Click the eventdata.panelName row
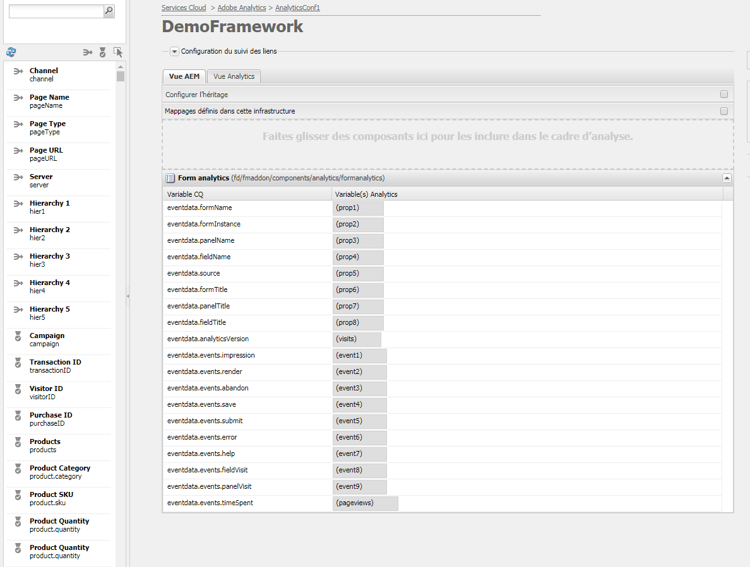 [442, 241]
